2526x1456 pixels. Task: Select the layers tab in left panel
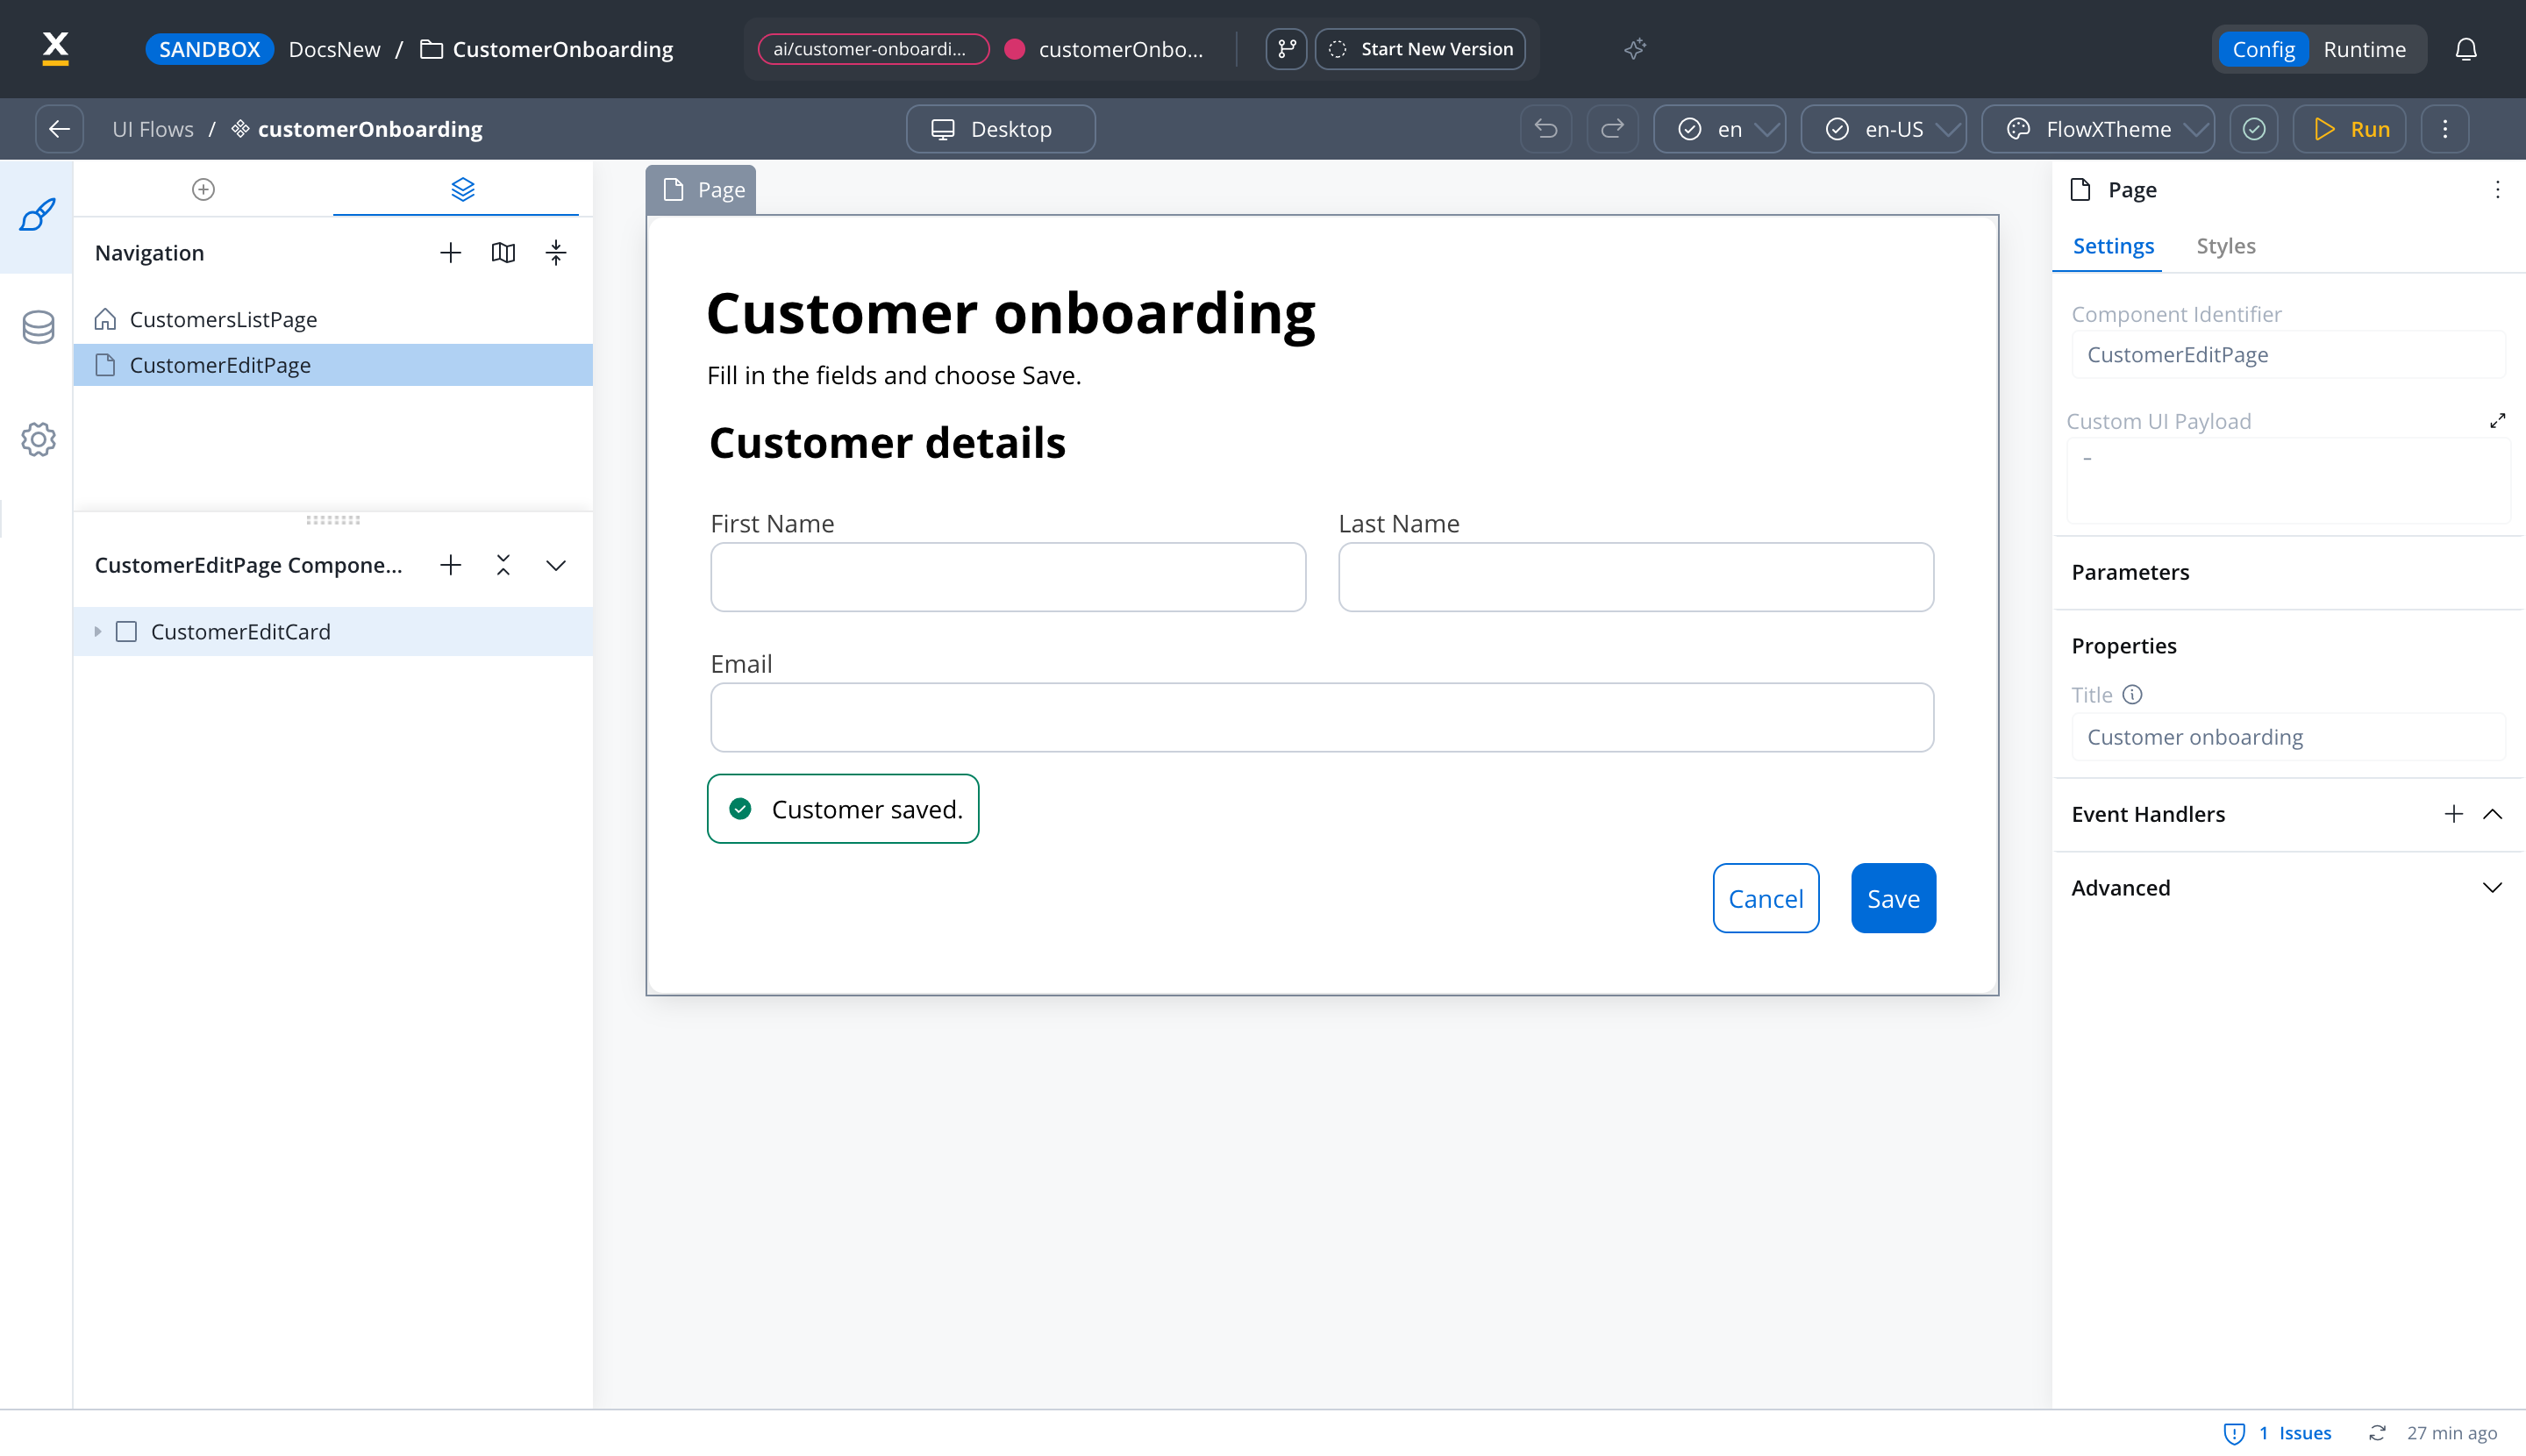pyautogui.click(x=463, y=189)
